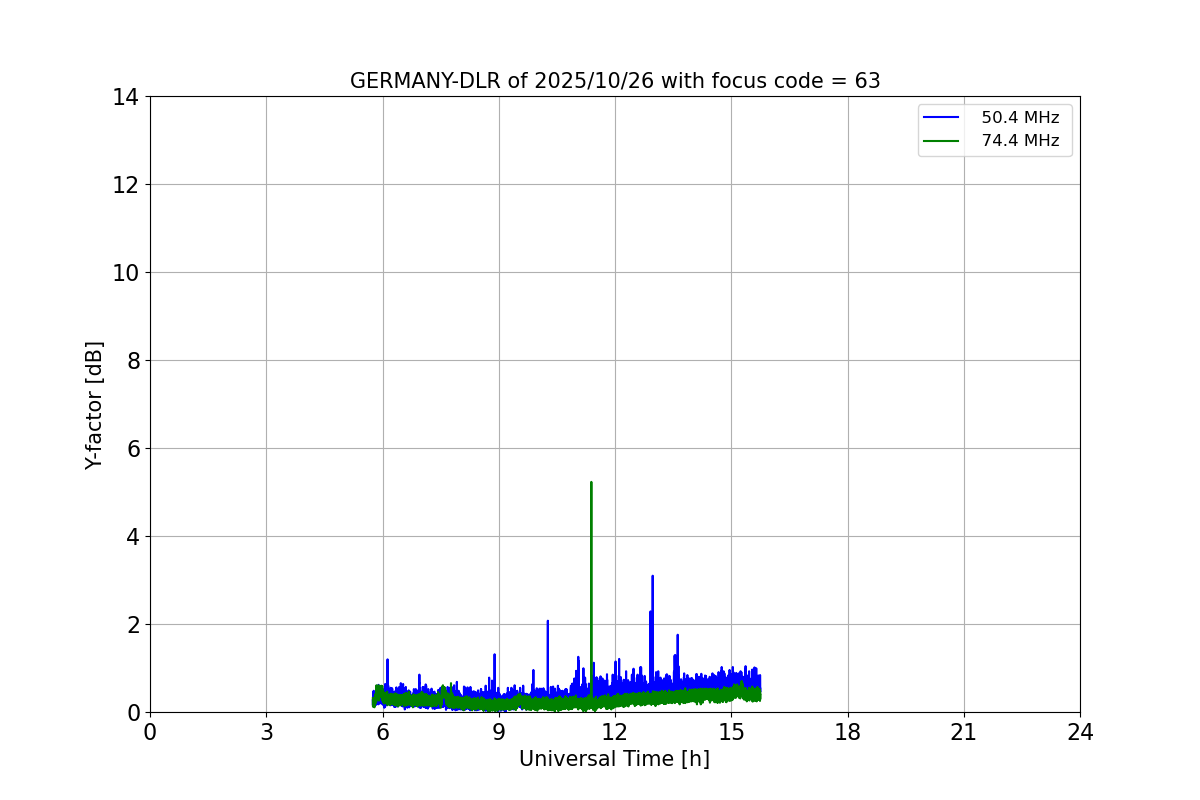Image resolution: width=1200 pixels, height=800 pixels.
Task: Click x-axis tick label 24
Action: coord(1080,733)
